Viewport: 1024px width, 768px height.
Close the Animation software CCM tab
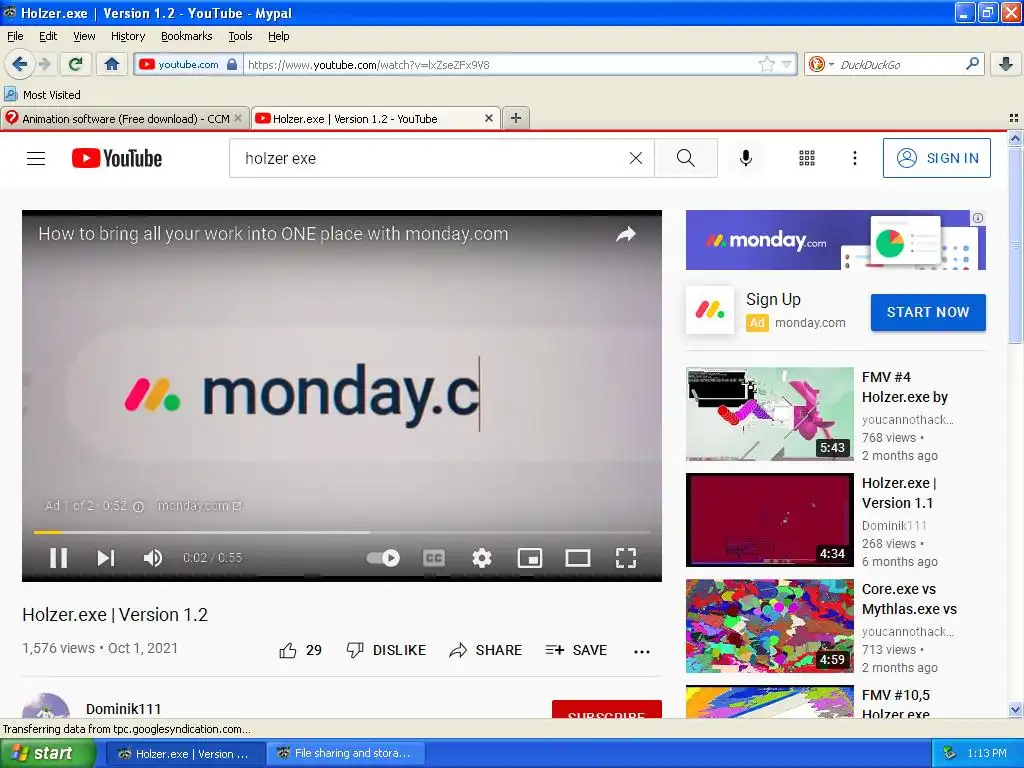click(x=238, y=118)
